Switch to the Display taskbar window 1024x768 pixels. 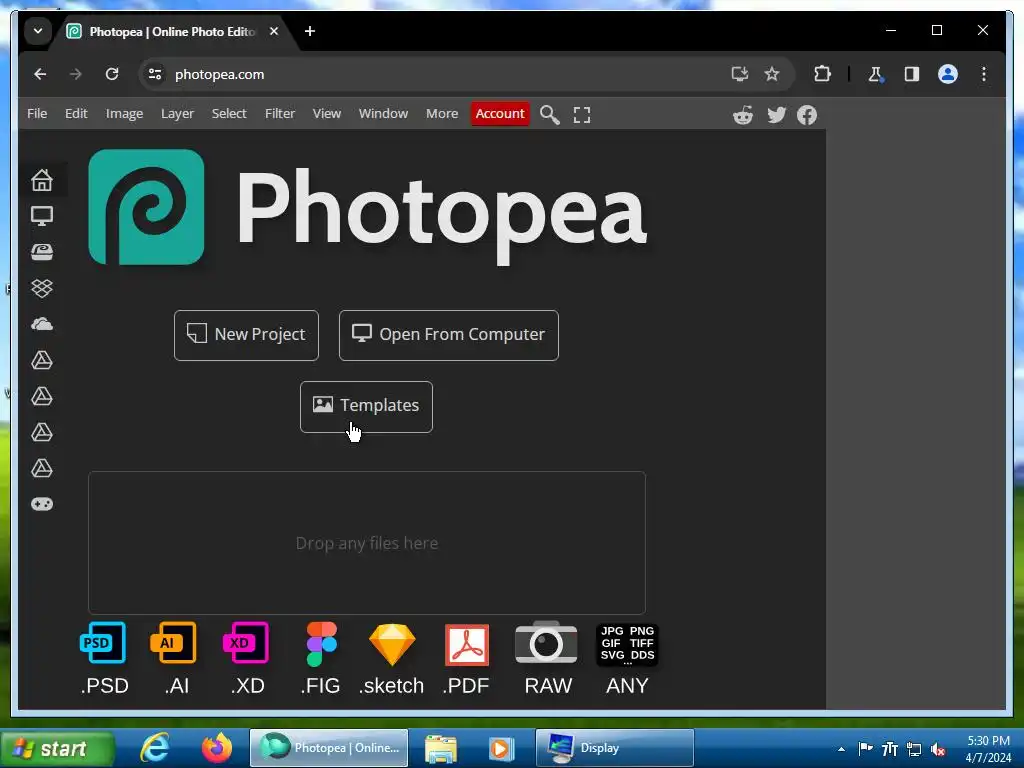pos(615,748)
